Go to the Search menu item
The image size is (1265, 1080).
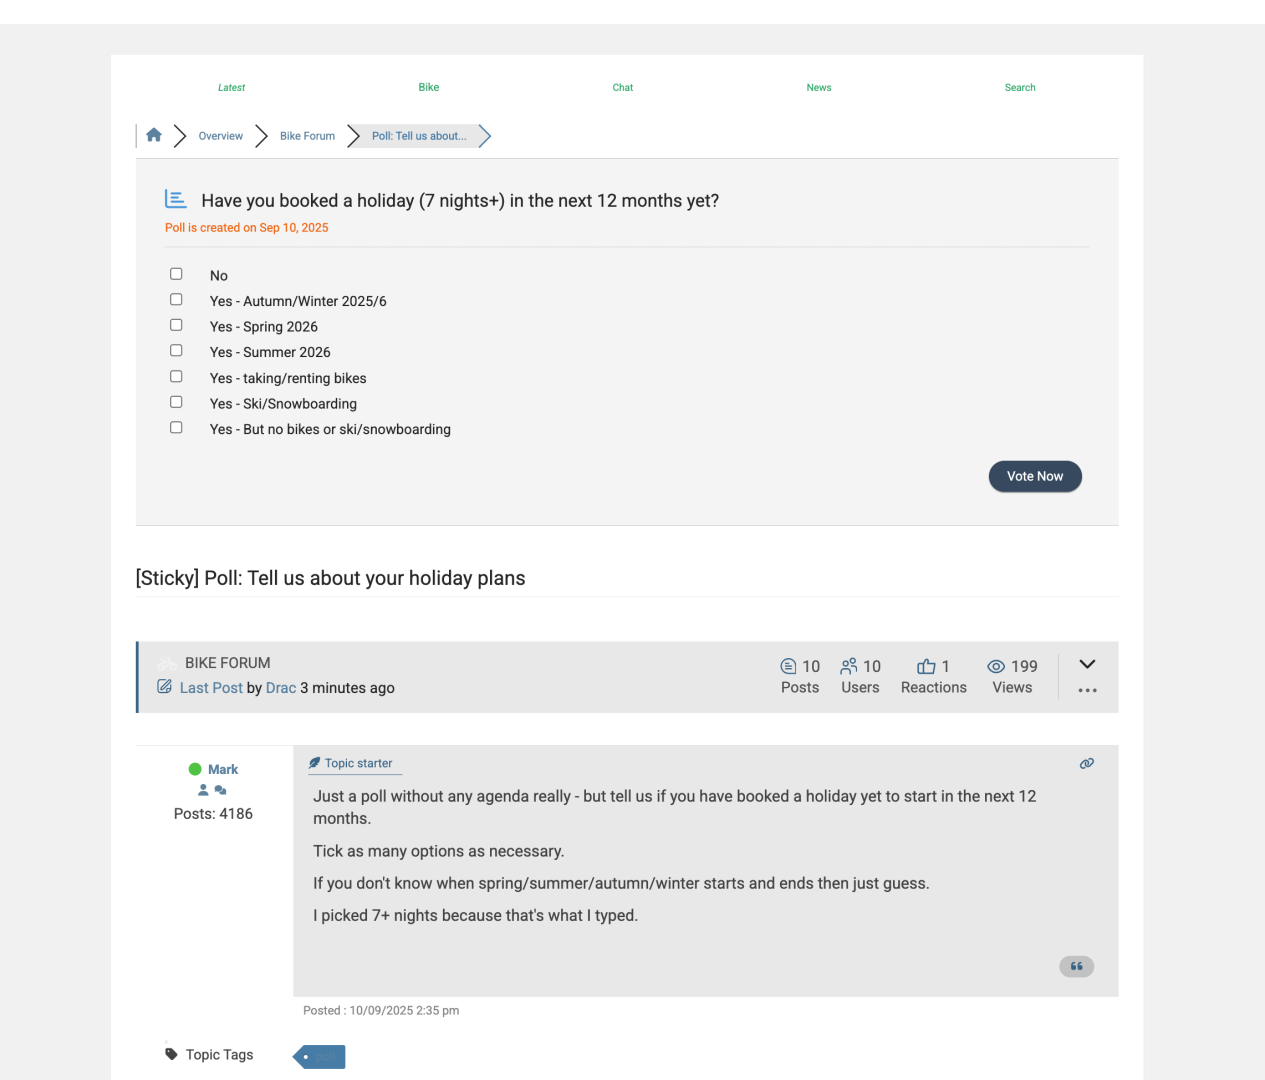(x=1020, y=88)
